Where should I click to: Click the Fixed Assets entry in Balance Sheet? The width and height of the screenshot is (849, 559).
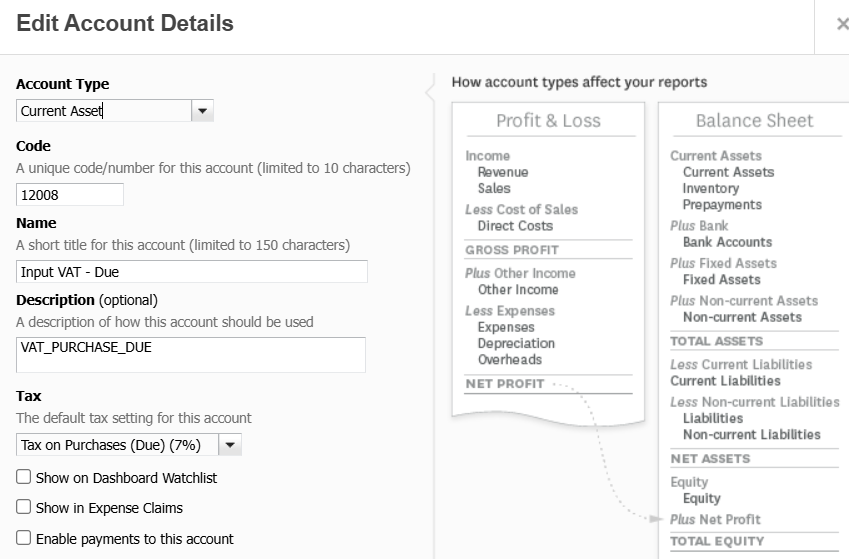[721, 280]
